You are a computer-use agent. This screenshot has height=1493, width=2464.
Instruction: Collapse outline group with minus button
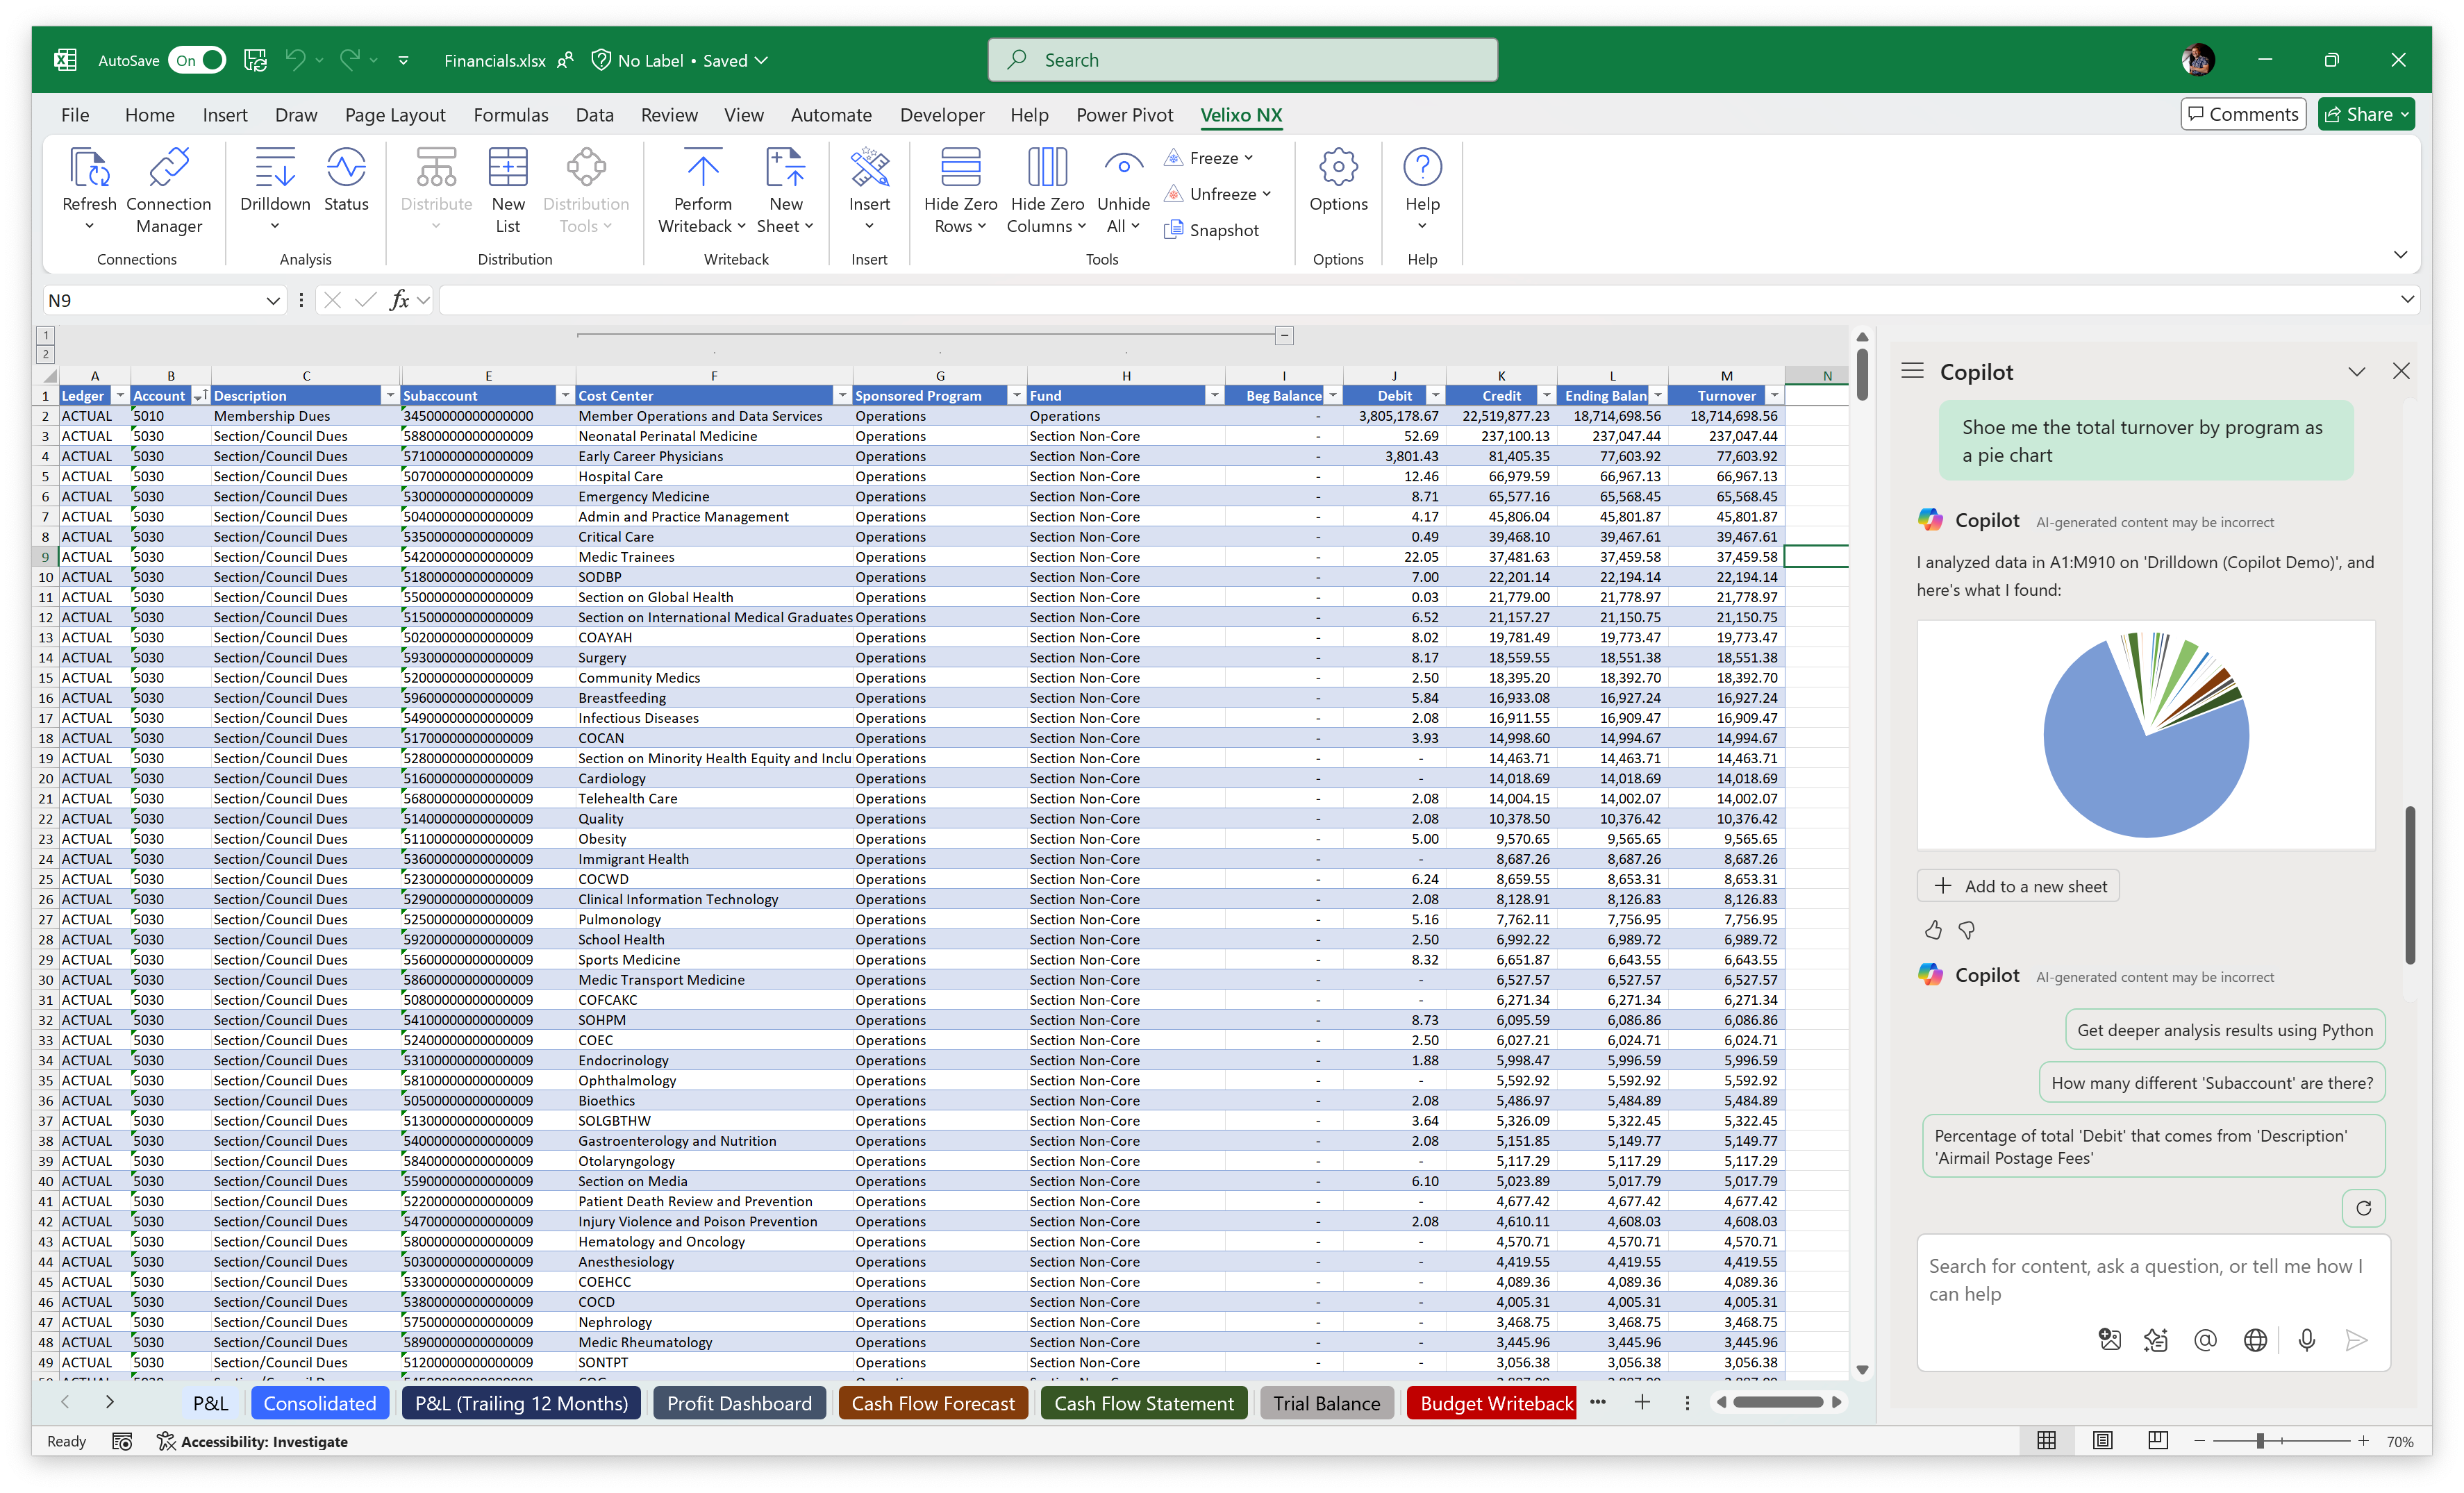tap(1284, 336)
